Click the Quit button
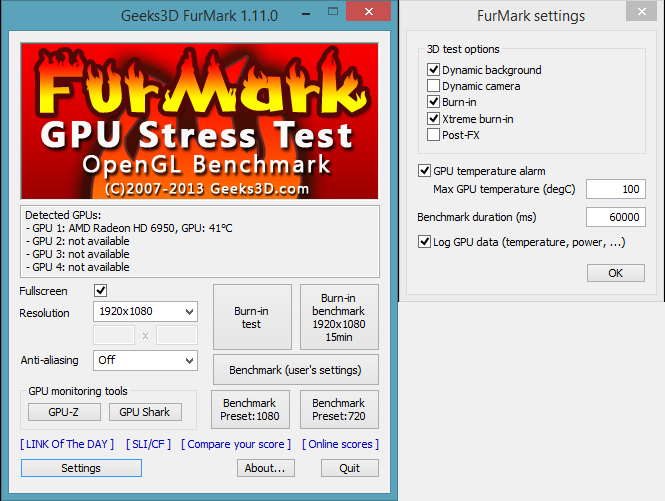The height and width of the screenshot is (501, 665). pyautogui.click(x=350, y=468)
